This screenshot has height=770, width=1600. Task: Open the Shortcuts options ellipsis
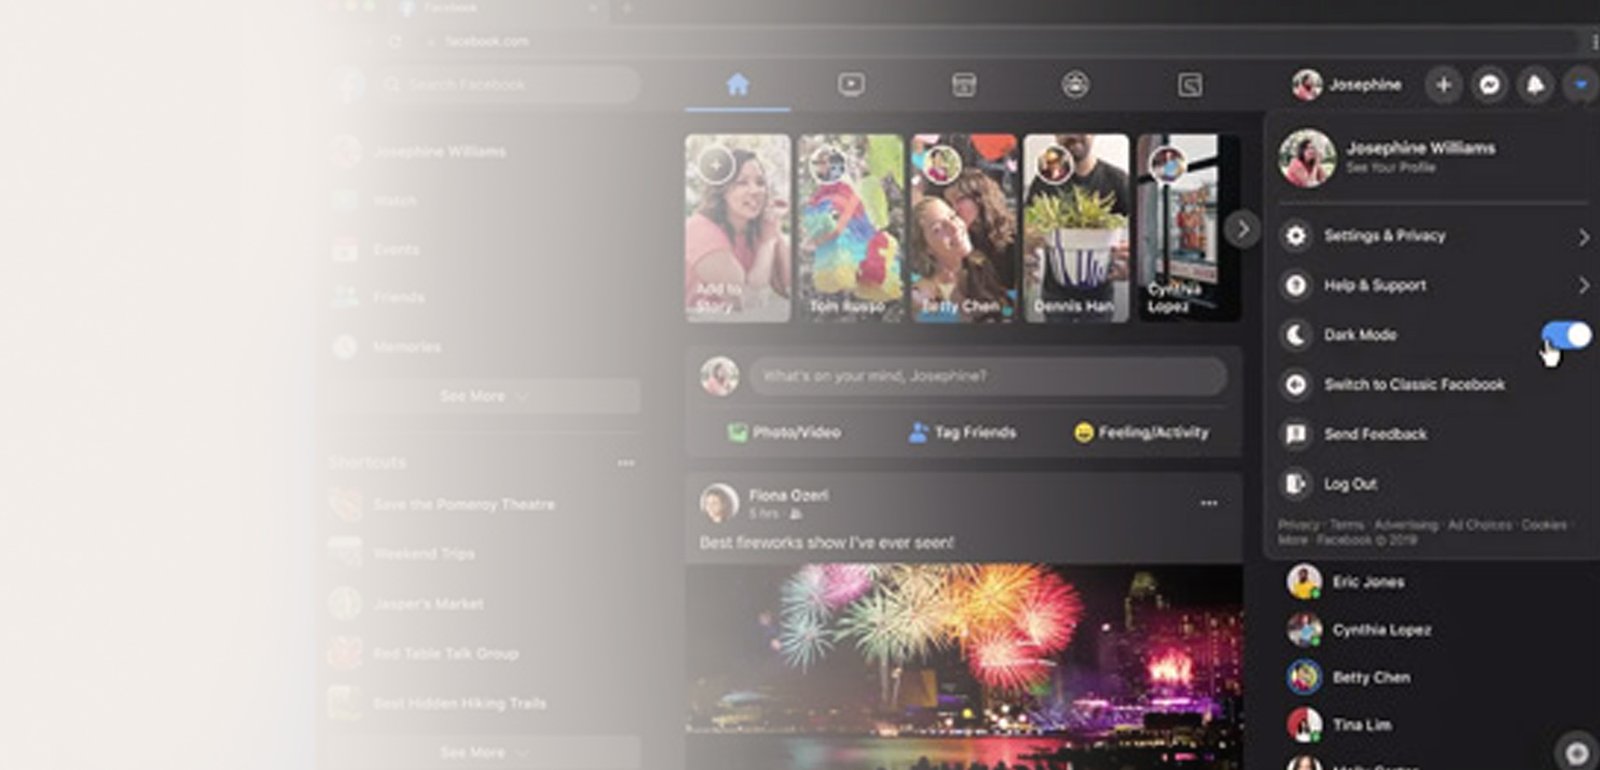coord(626,463)
